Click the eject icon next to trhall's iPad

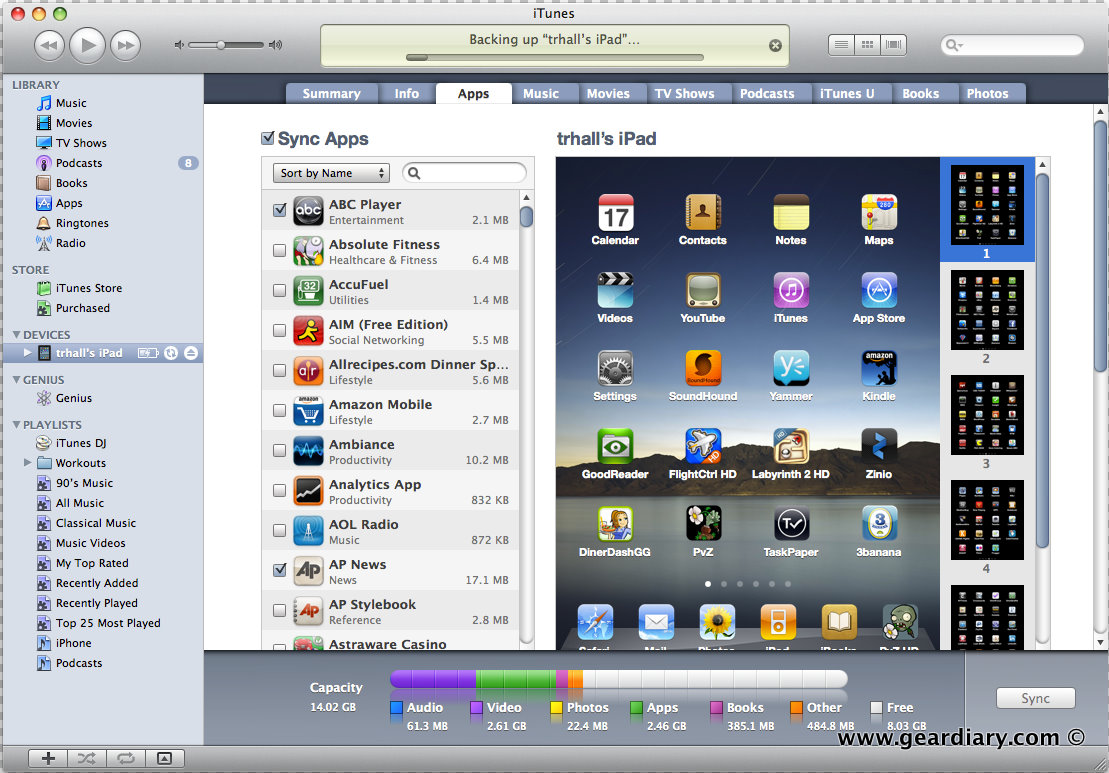click(x=191, y=353)
